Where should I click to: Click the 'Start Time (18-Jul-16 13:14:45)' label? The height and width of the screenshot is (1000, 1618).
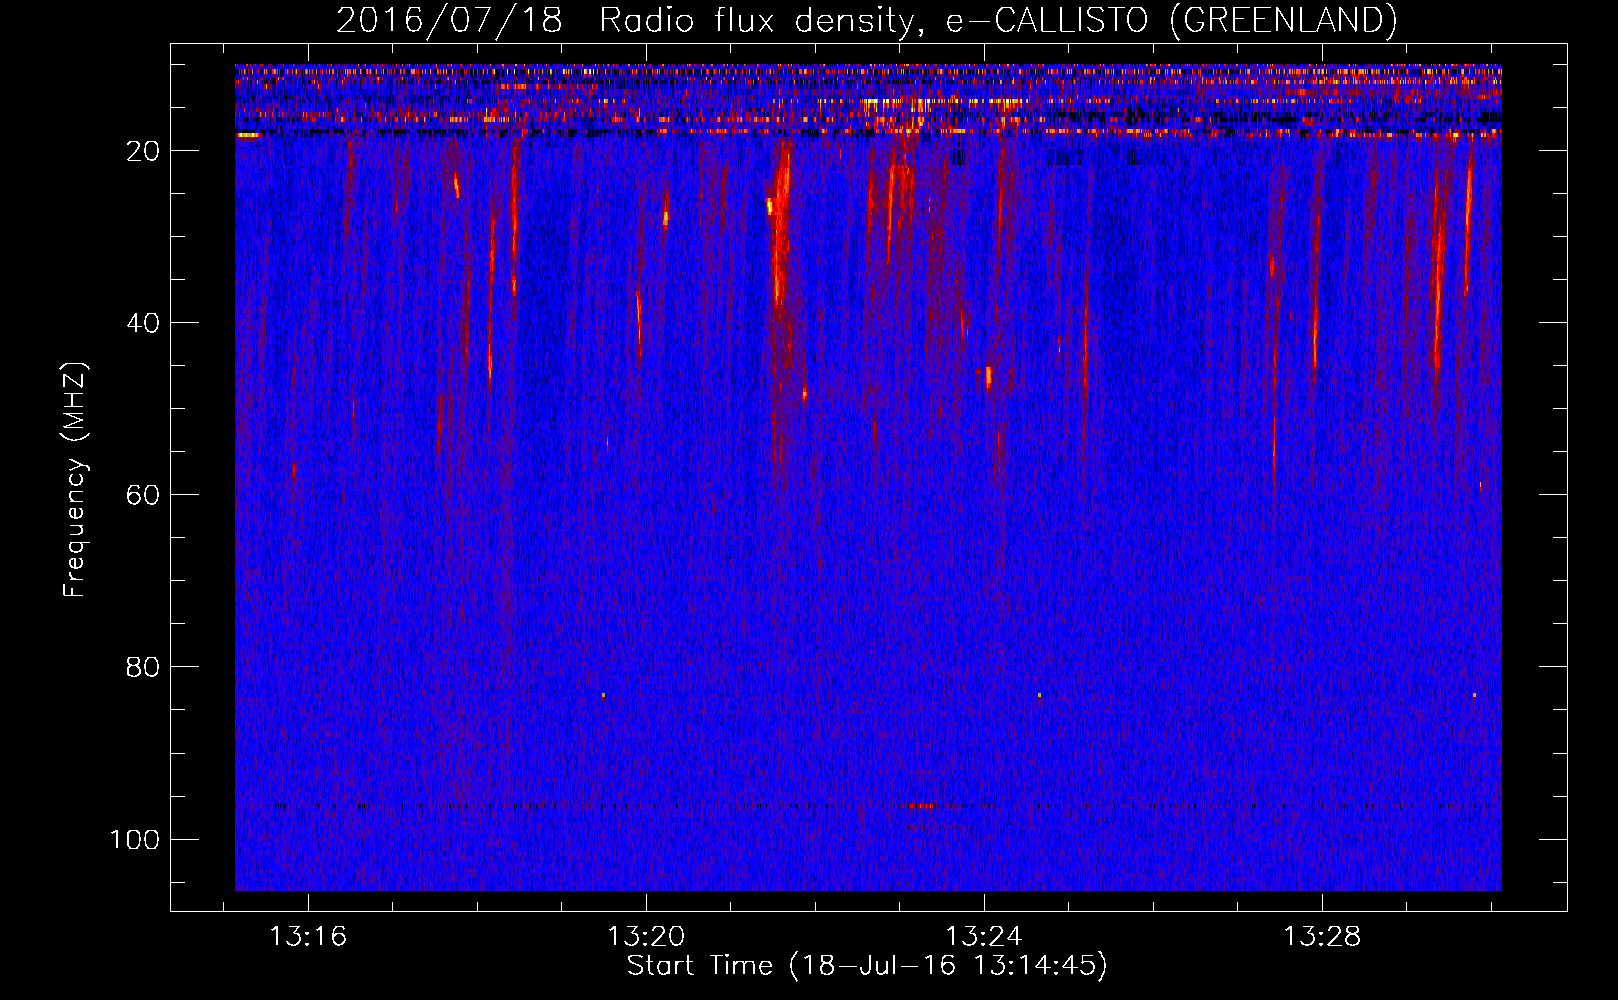[867, 966]
